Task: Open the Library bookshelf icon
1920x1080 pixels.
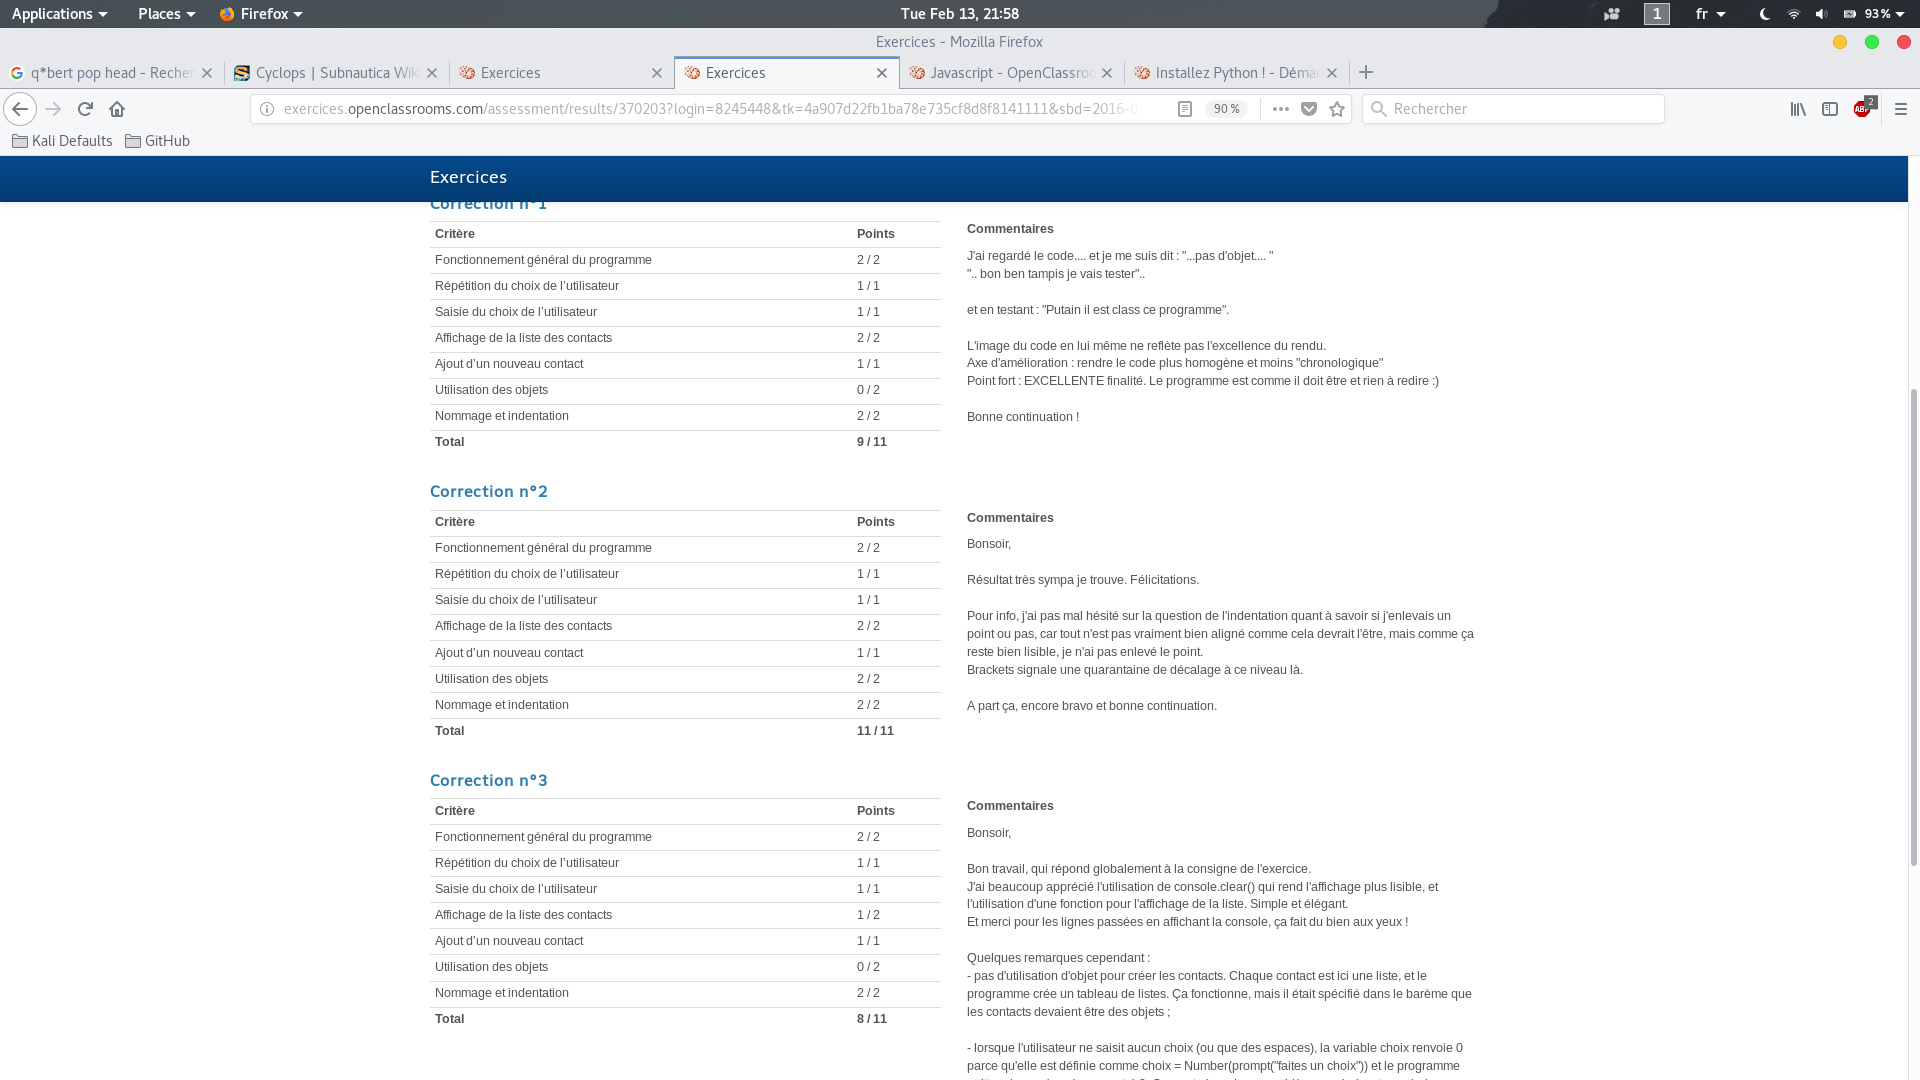Action: click(1798, 109)
